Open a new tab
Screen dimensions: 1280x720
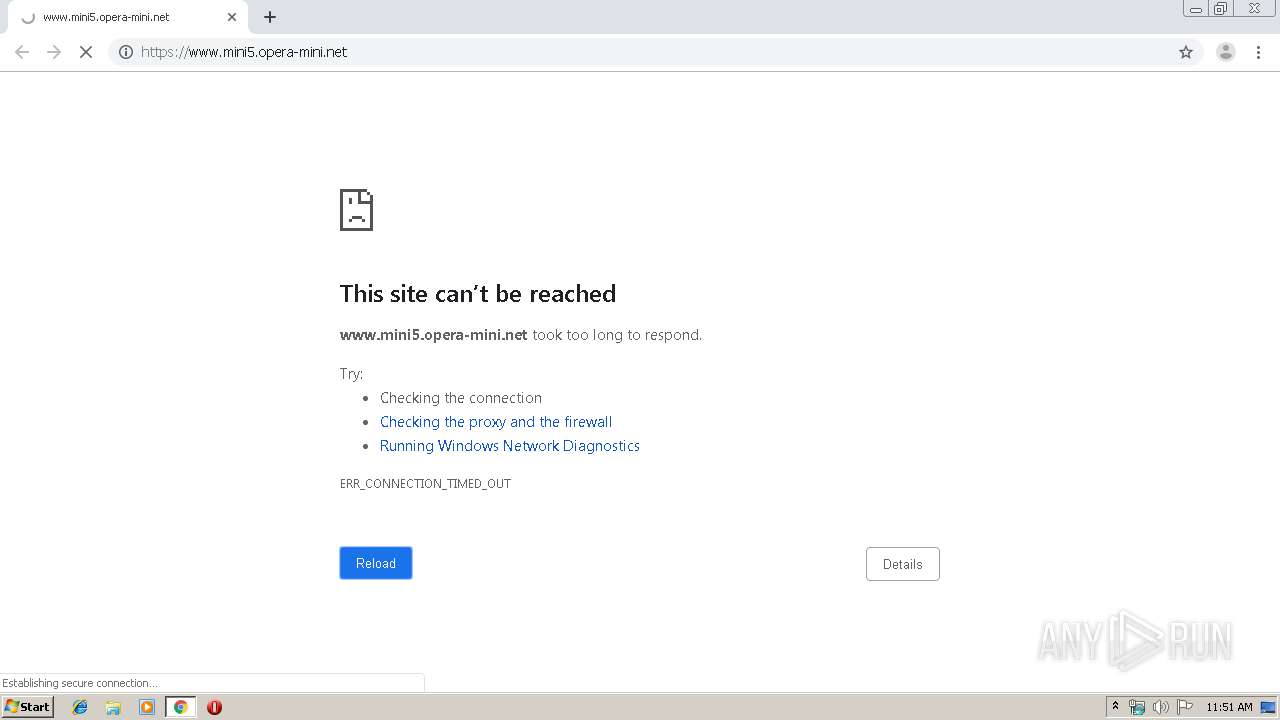pyautogui.click(x=270, y=17)
